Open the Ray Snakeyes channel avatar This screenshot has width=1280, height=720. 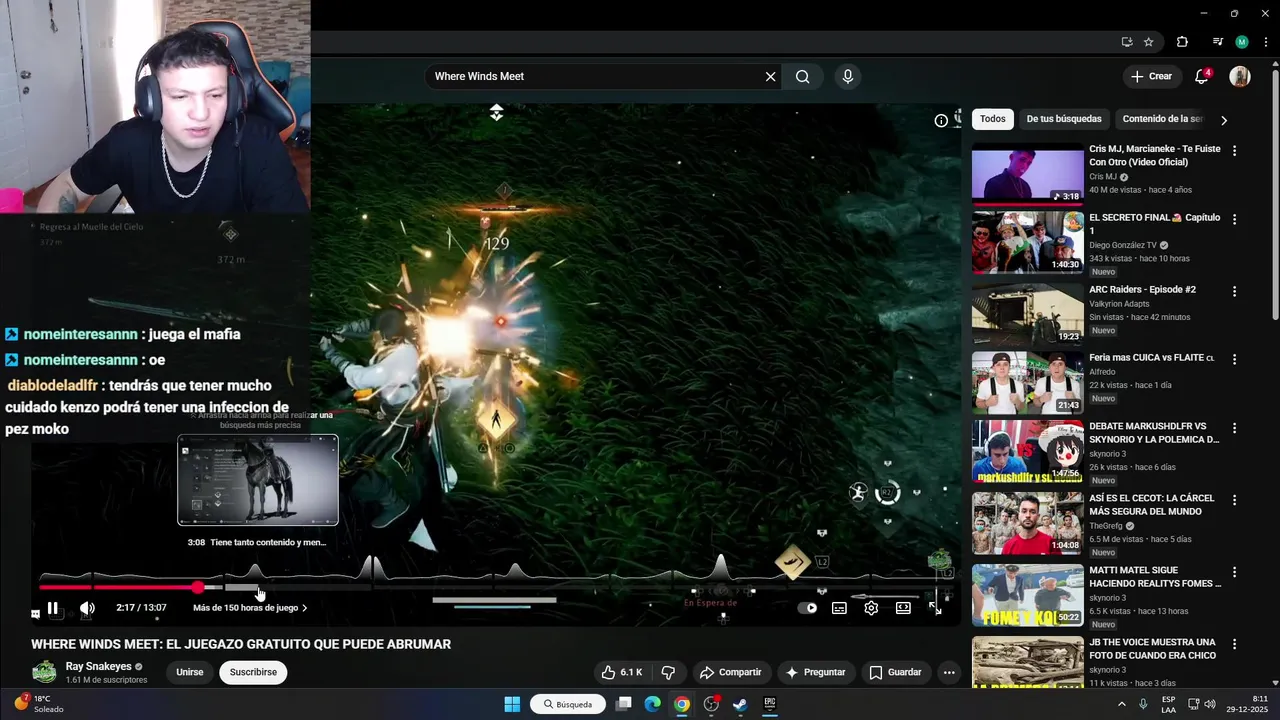(44, 672)
